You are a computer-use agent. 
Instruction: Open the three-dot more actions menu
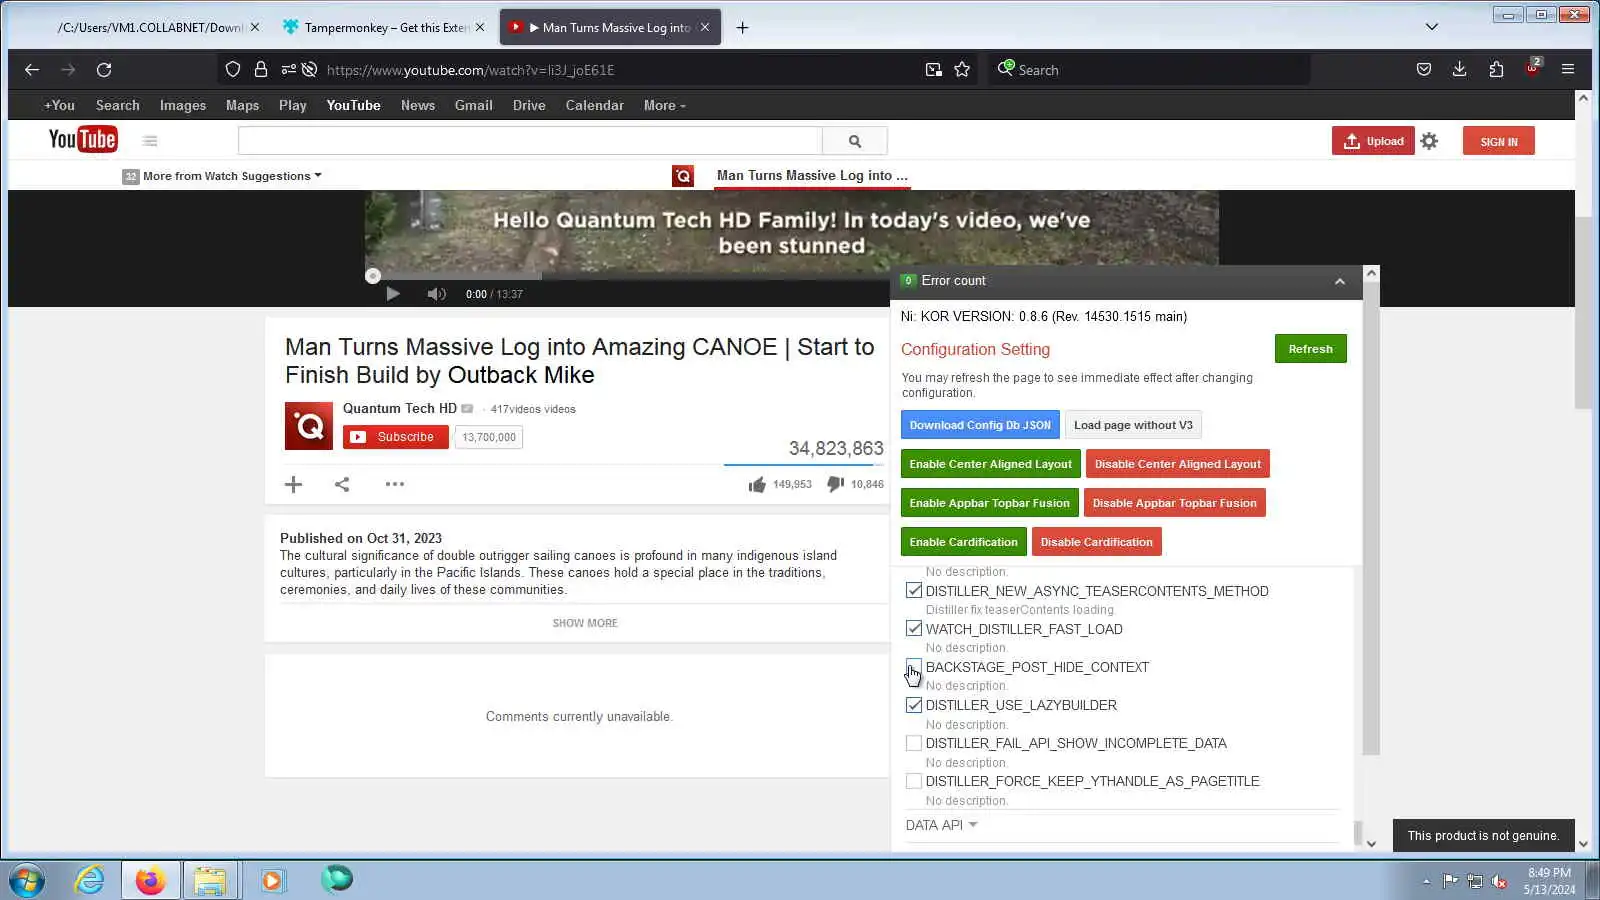pos(395,484)
